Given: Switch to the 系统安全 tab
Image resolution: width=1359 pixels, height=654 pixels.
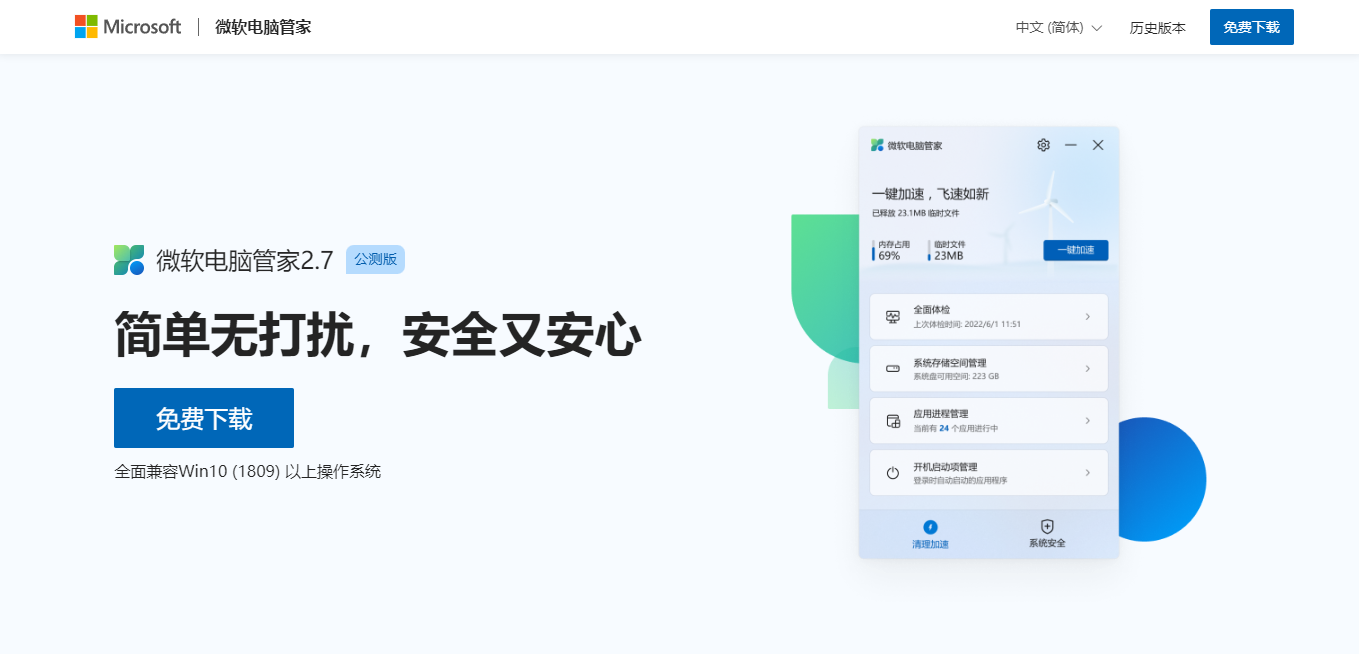Looking at the screenshot, I should tap(1046, 534).
